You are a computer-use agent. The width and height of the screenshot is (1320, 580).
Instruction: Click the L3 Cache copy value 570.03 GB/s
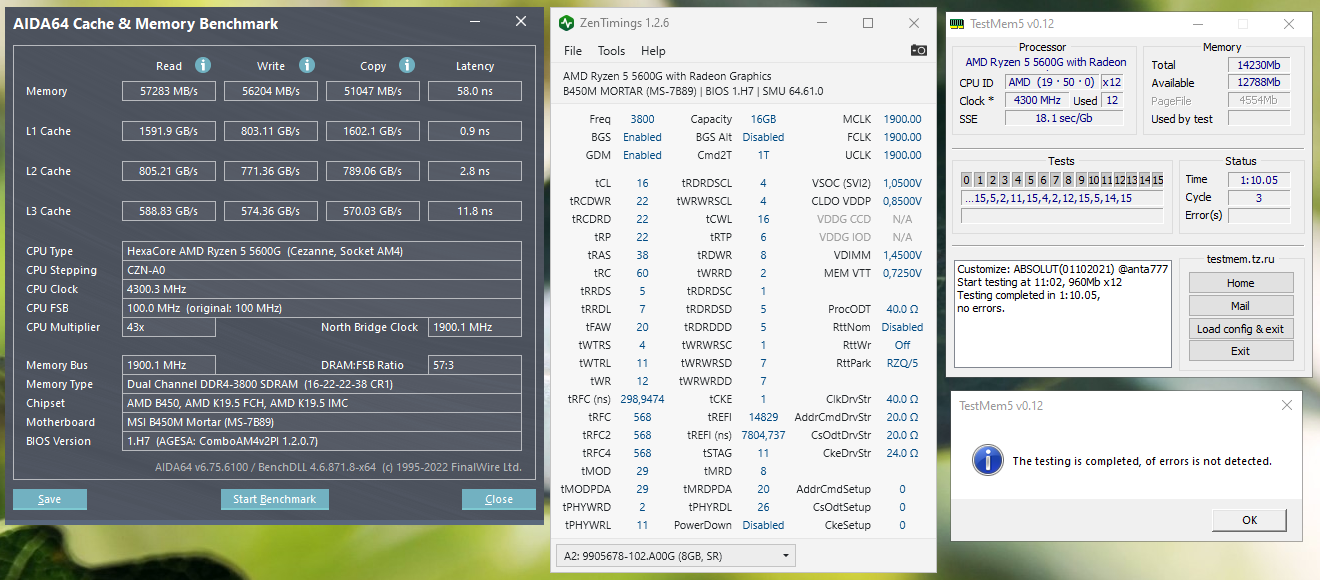(x=375, y=211)
